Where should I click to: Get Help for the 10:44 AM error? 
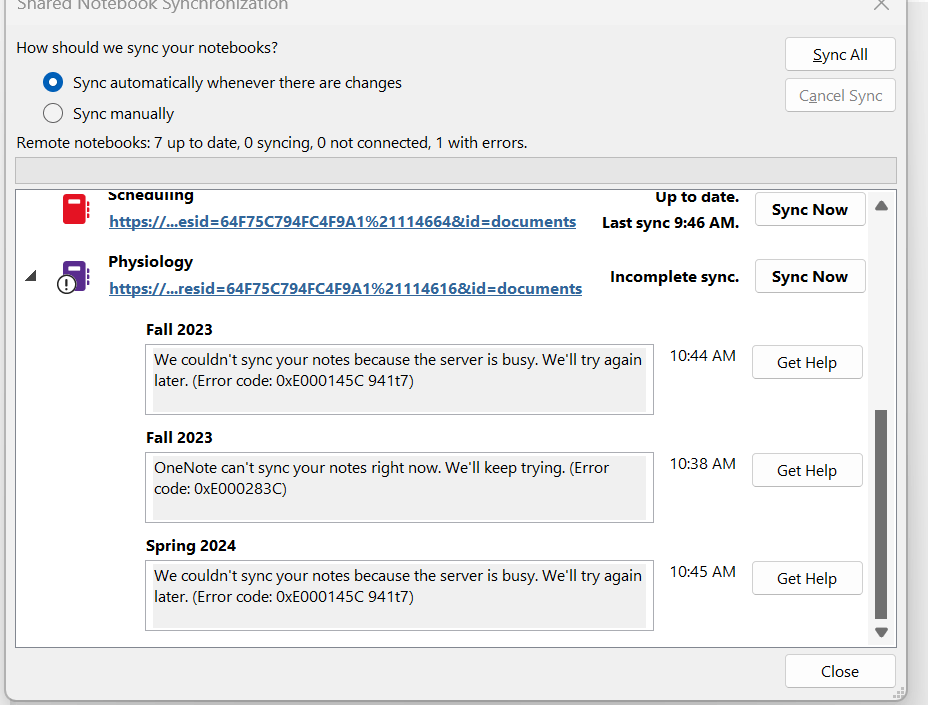click(806, 363)
